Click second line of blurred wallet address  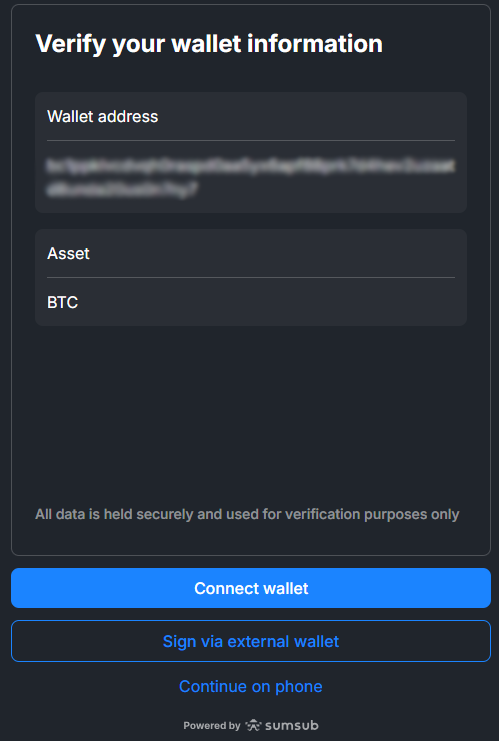(122, 189)
